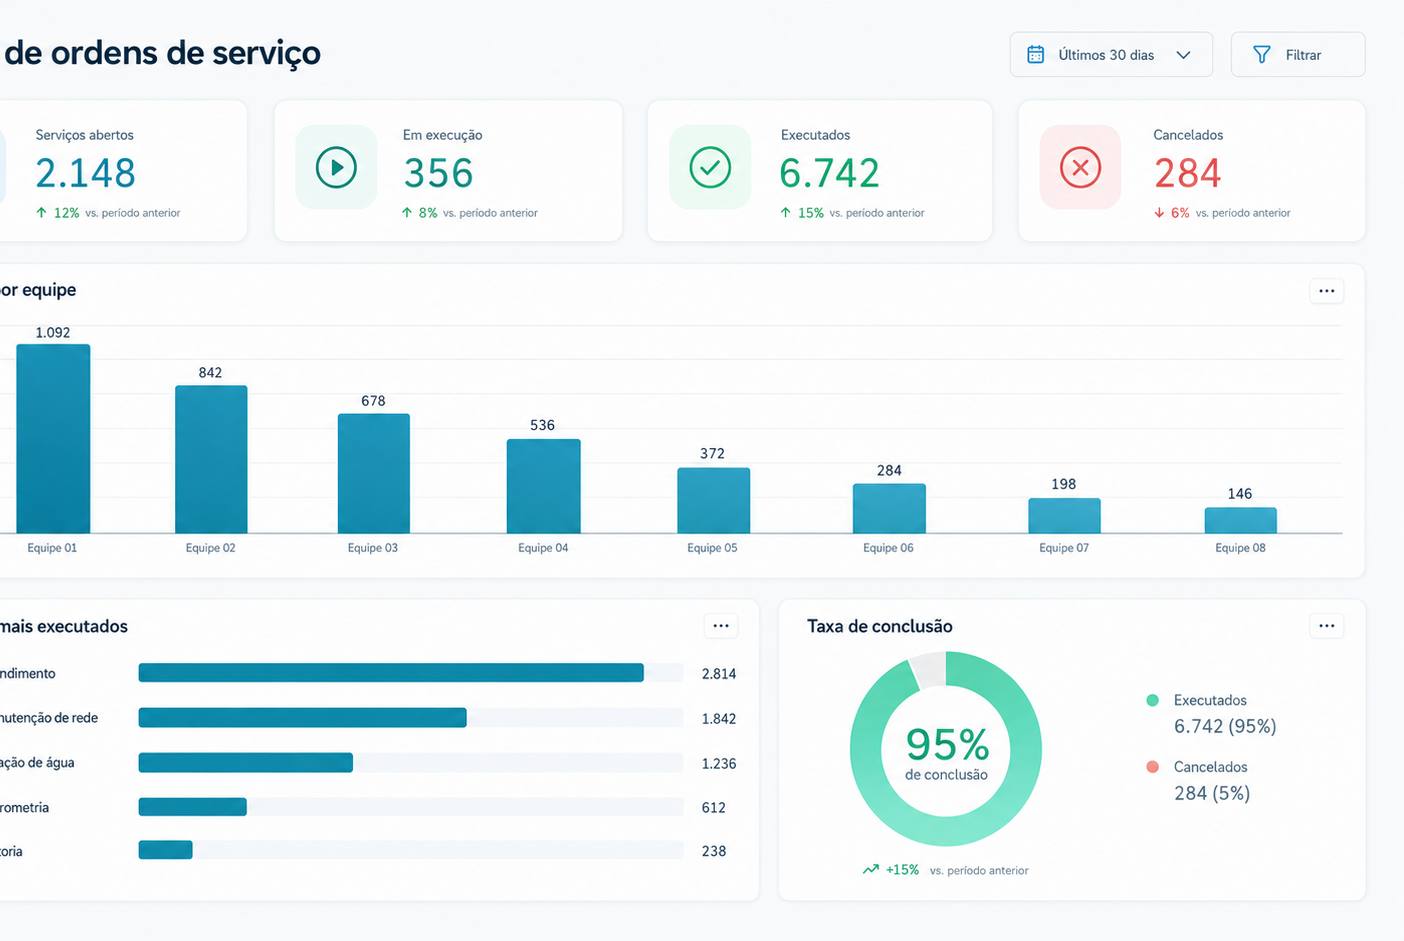Screen dimensions: 1404x941
Task: Click the up arrow beside 8%
Action: pyautogui.click(x=407, y=213)
